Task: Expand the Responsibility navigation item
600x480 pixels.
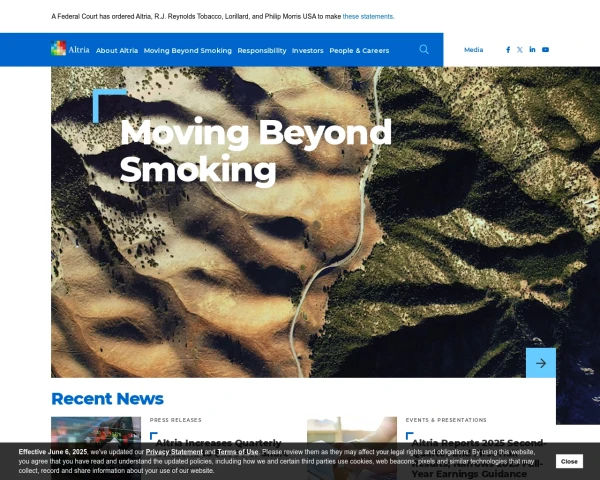Action: pos(262,50)
